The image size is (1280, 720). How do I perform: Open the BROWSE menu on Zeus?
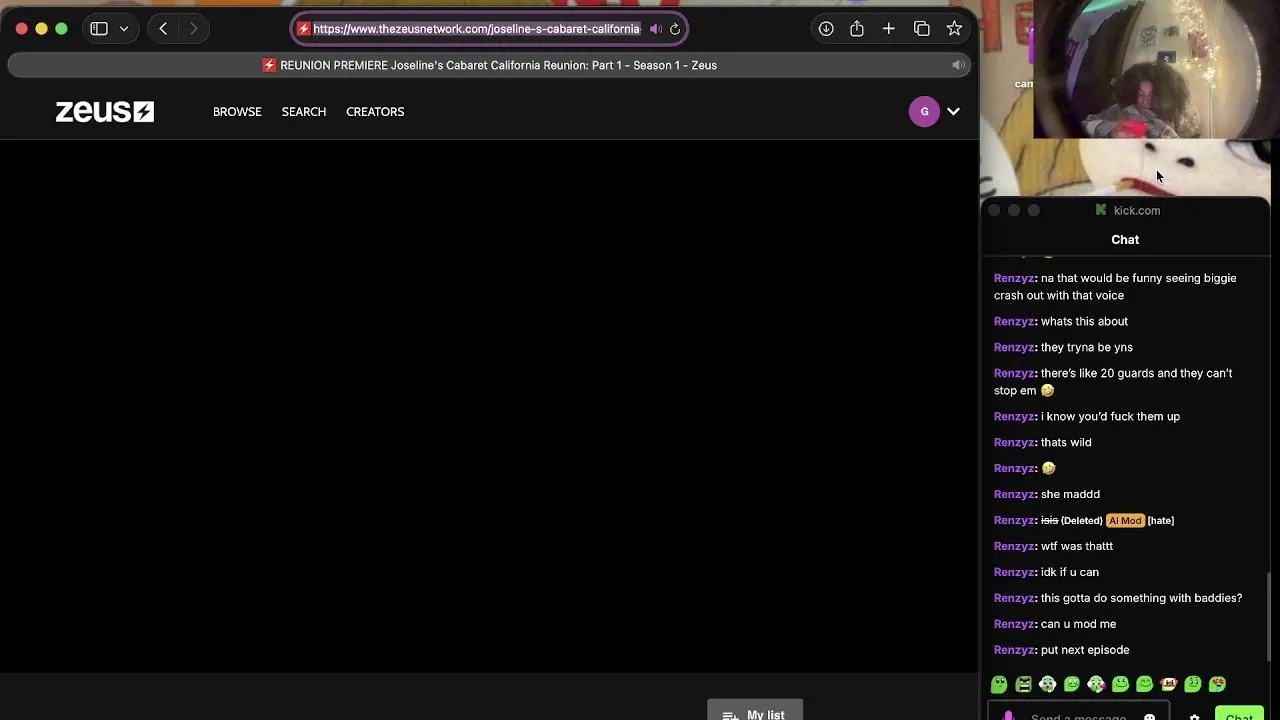click(237, 112)
